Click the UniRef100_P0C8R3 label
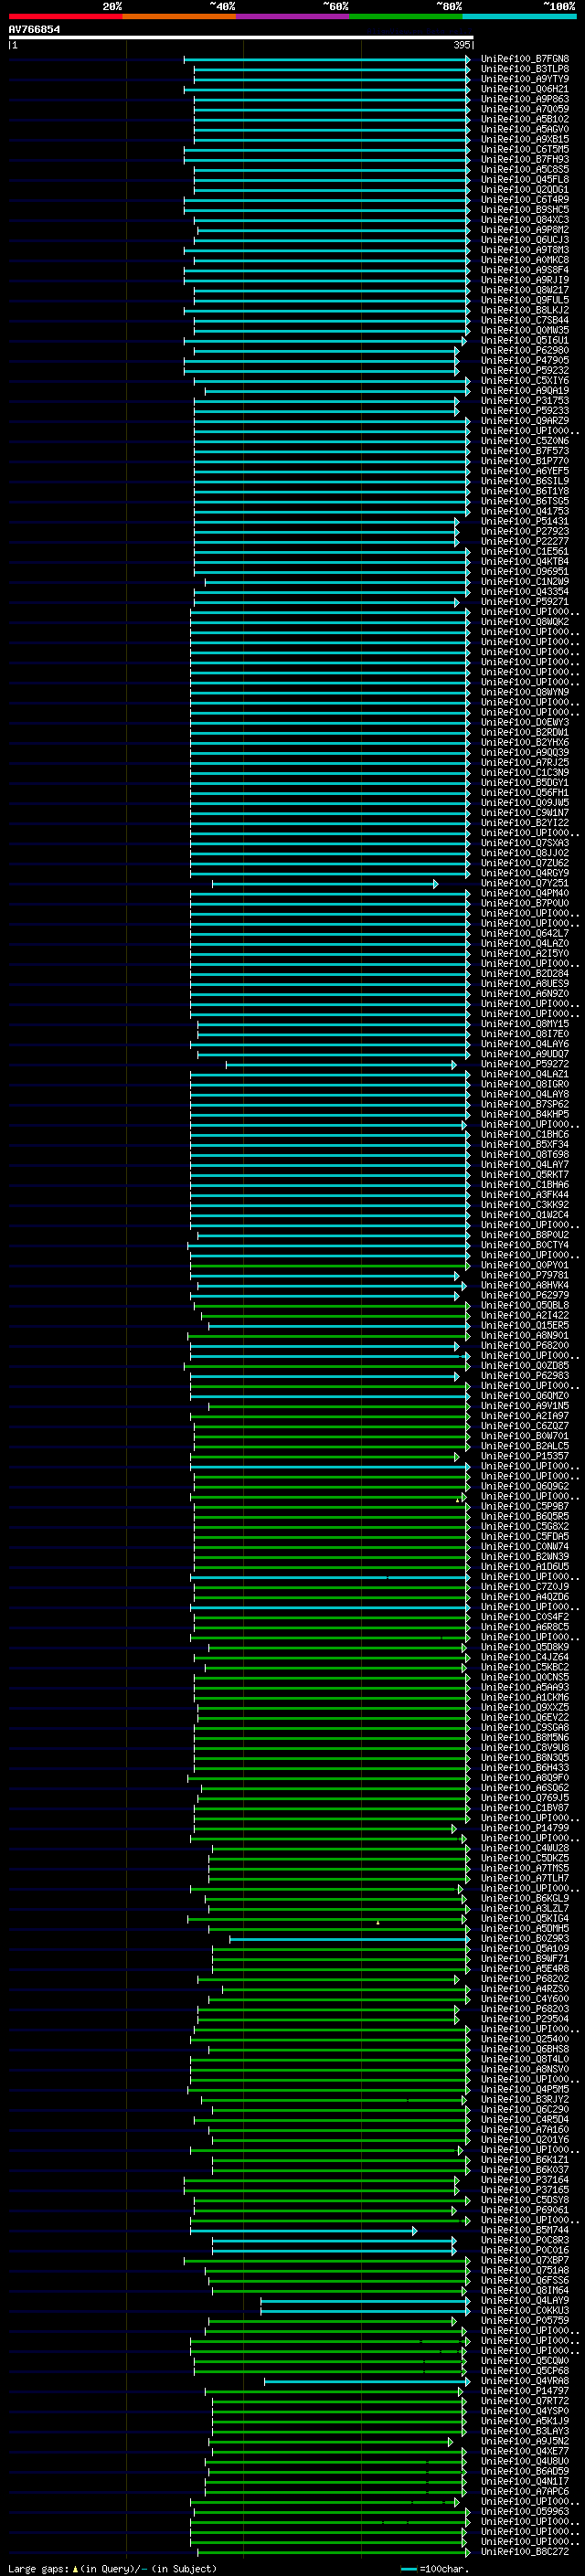Screen dimensions: 585x2576 (x=525, y=2239)
